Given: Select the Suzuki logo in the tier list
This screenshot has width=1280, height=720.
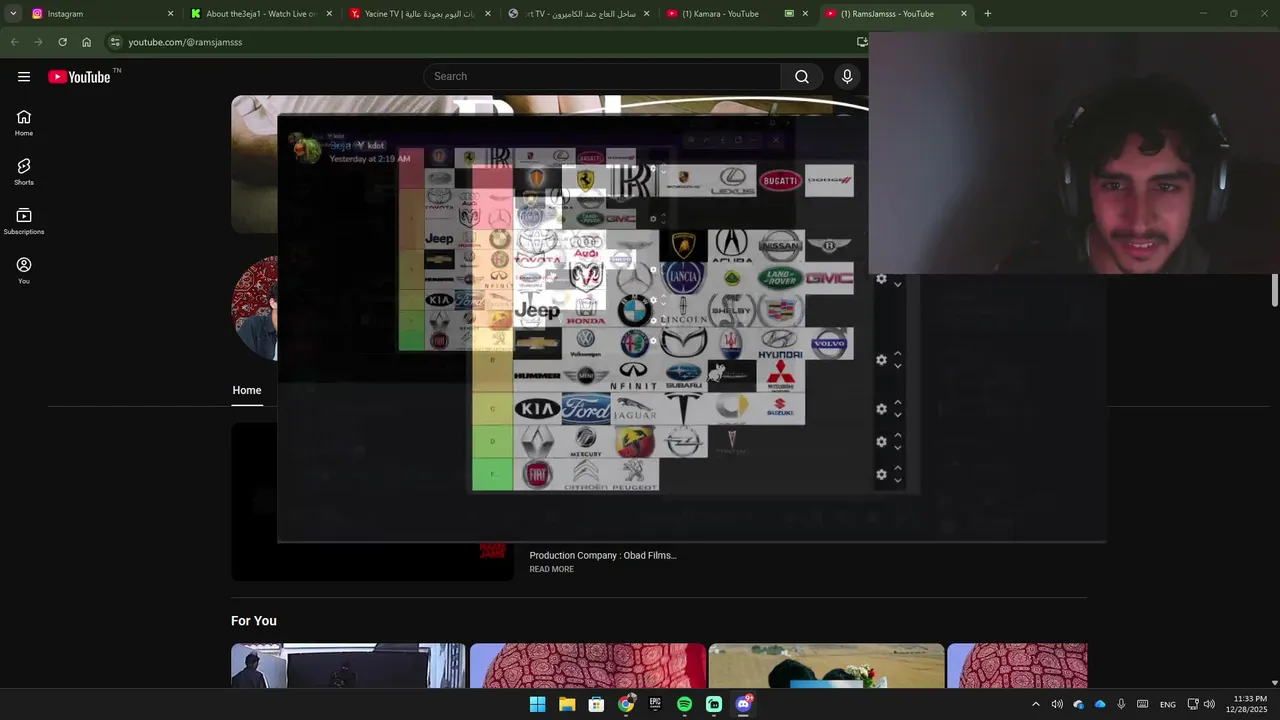Looking at the screenshot, I should click(x=780, y=408).
